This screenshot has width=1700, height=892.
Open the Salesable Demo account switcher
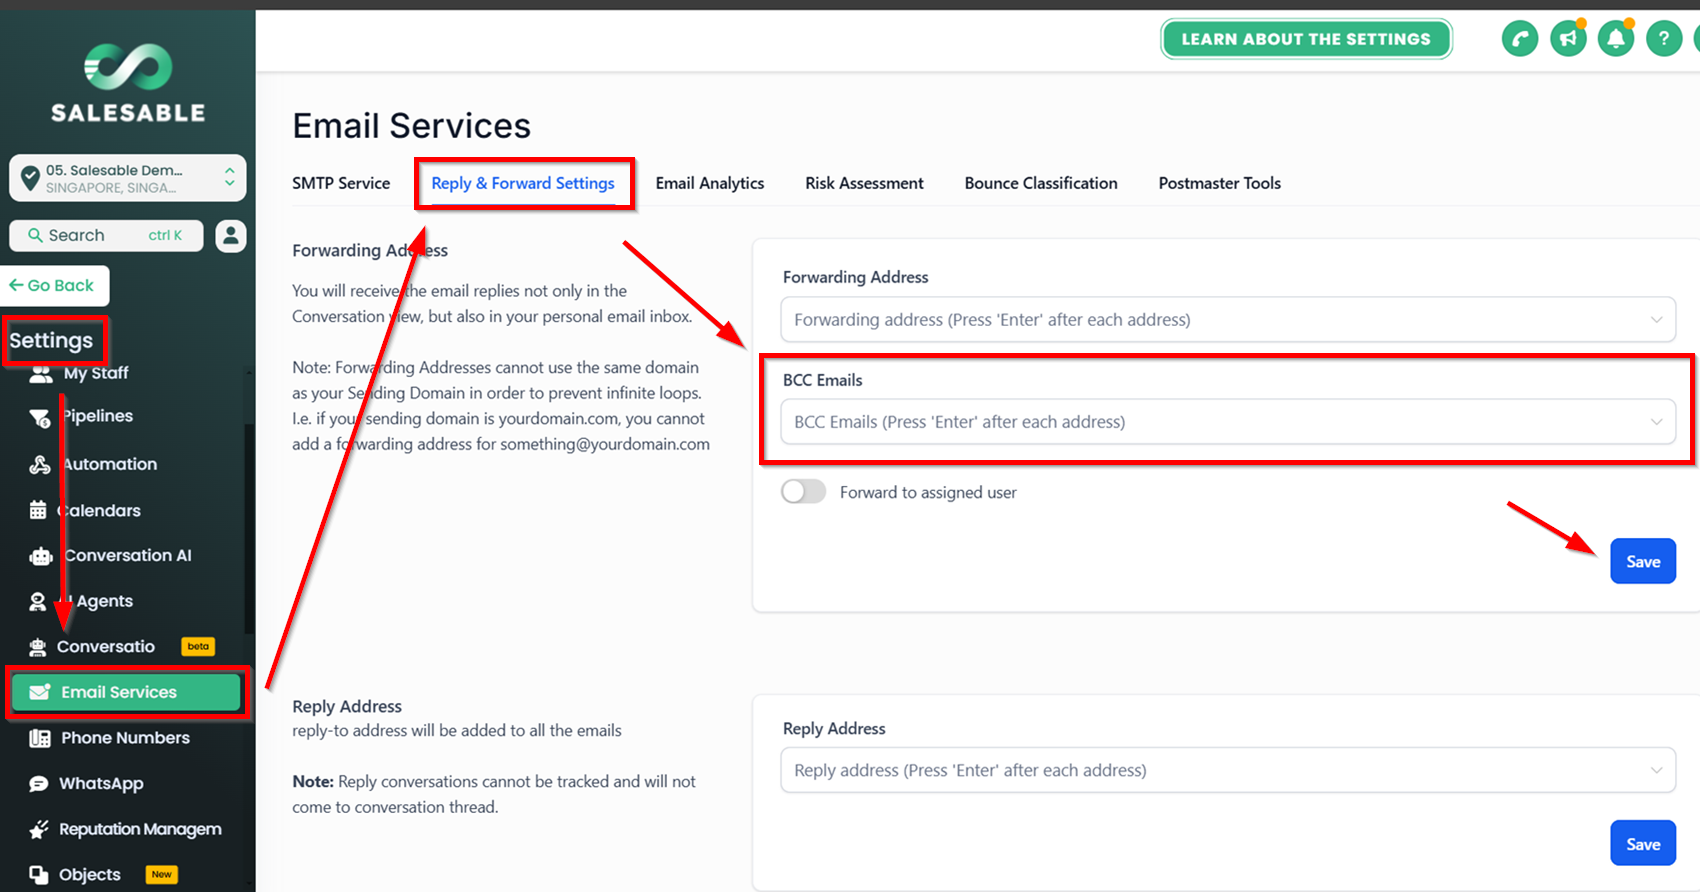tap(128, 178)
